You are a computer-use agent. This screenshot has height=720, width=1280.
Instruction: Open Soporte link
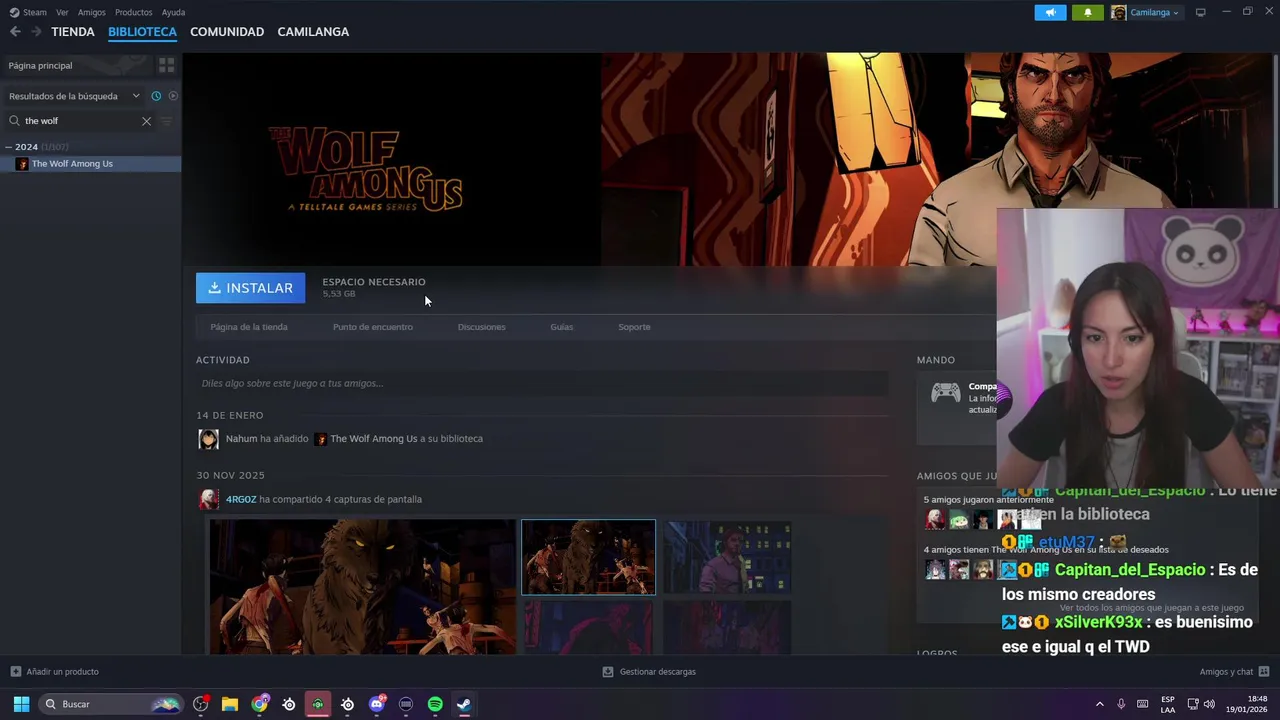(634, 327)
